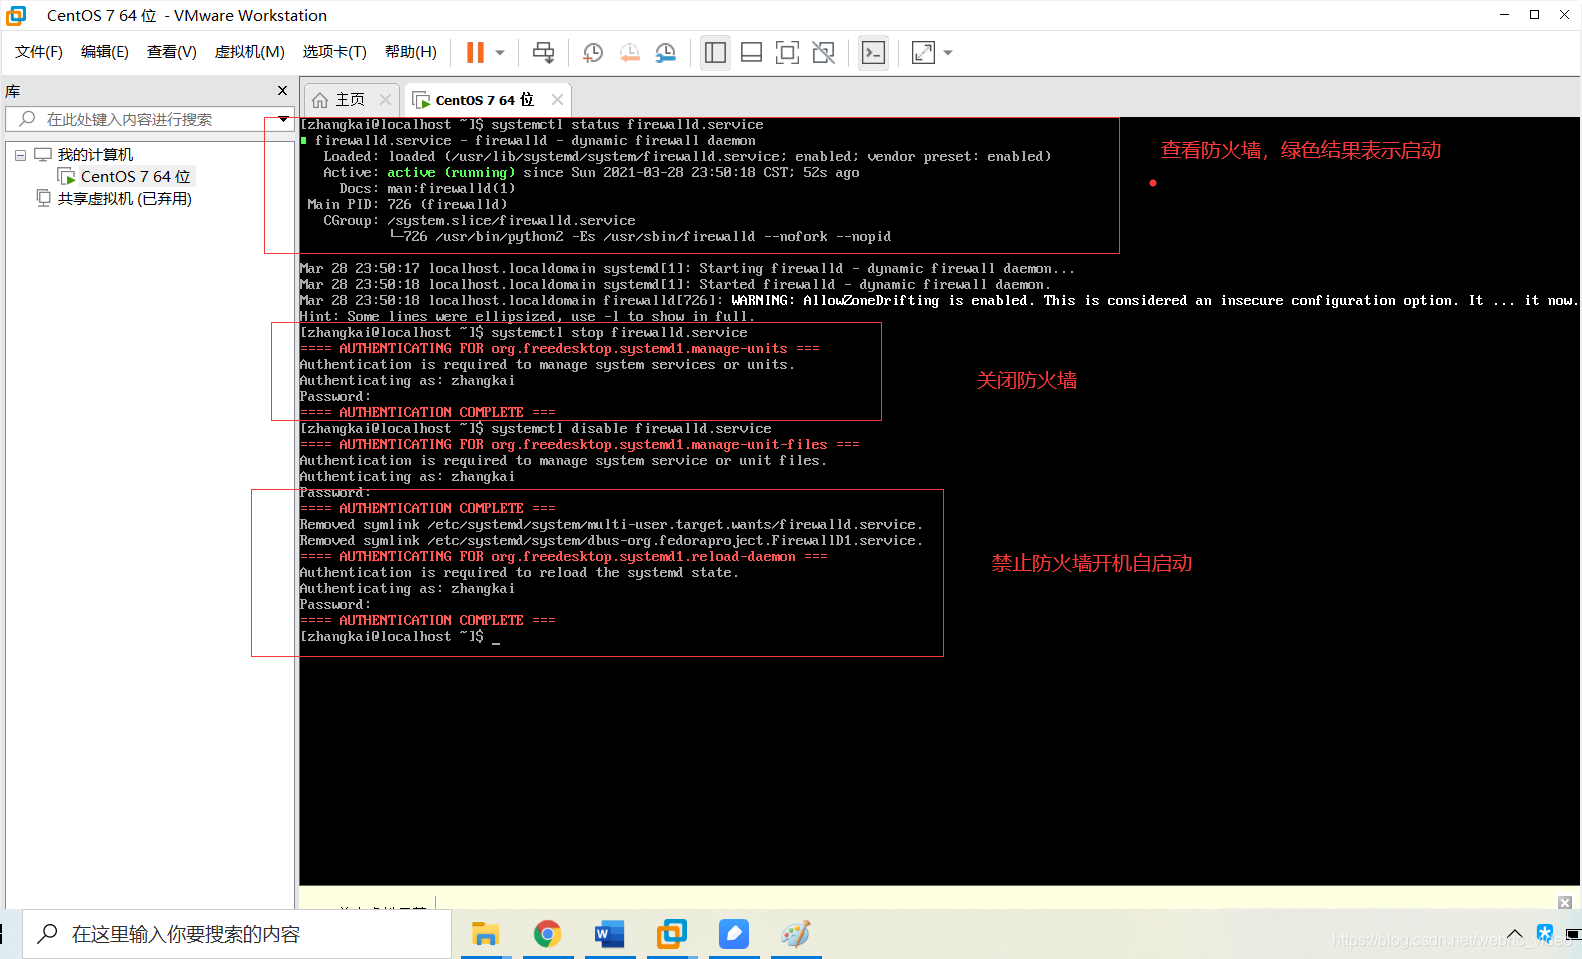1582x959 pixels.
Task: Open the 查看(V) menu
Action: 172,52
